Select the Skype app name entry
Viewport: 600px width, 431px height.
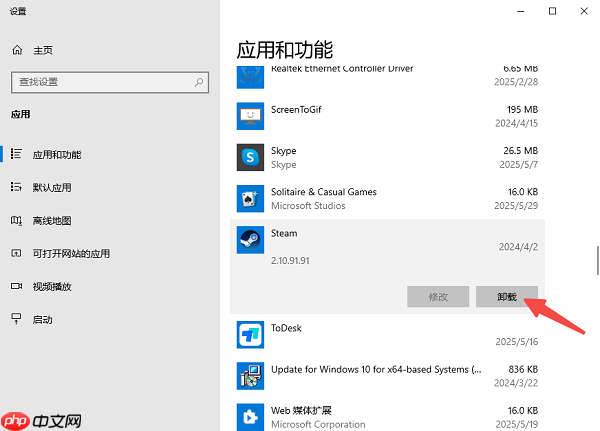pyautogui.click(x=284, y=151)
